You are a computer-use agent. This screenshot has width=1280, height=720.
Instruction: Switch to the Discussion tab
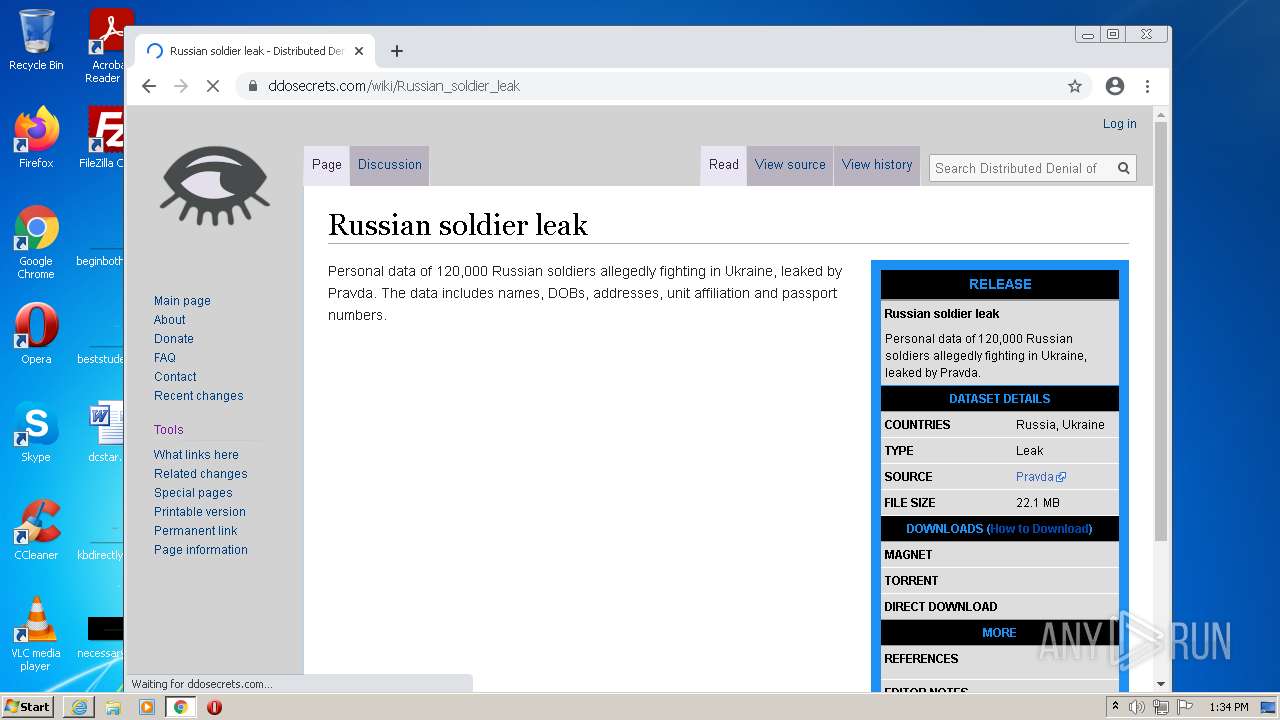click(x=390, y=165)
